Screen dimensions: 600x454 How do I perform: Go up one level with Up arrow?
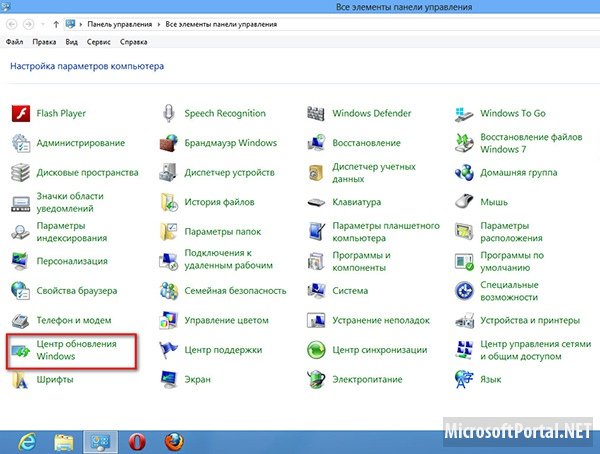point(56,24)
